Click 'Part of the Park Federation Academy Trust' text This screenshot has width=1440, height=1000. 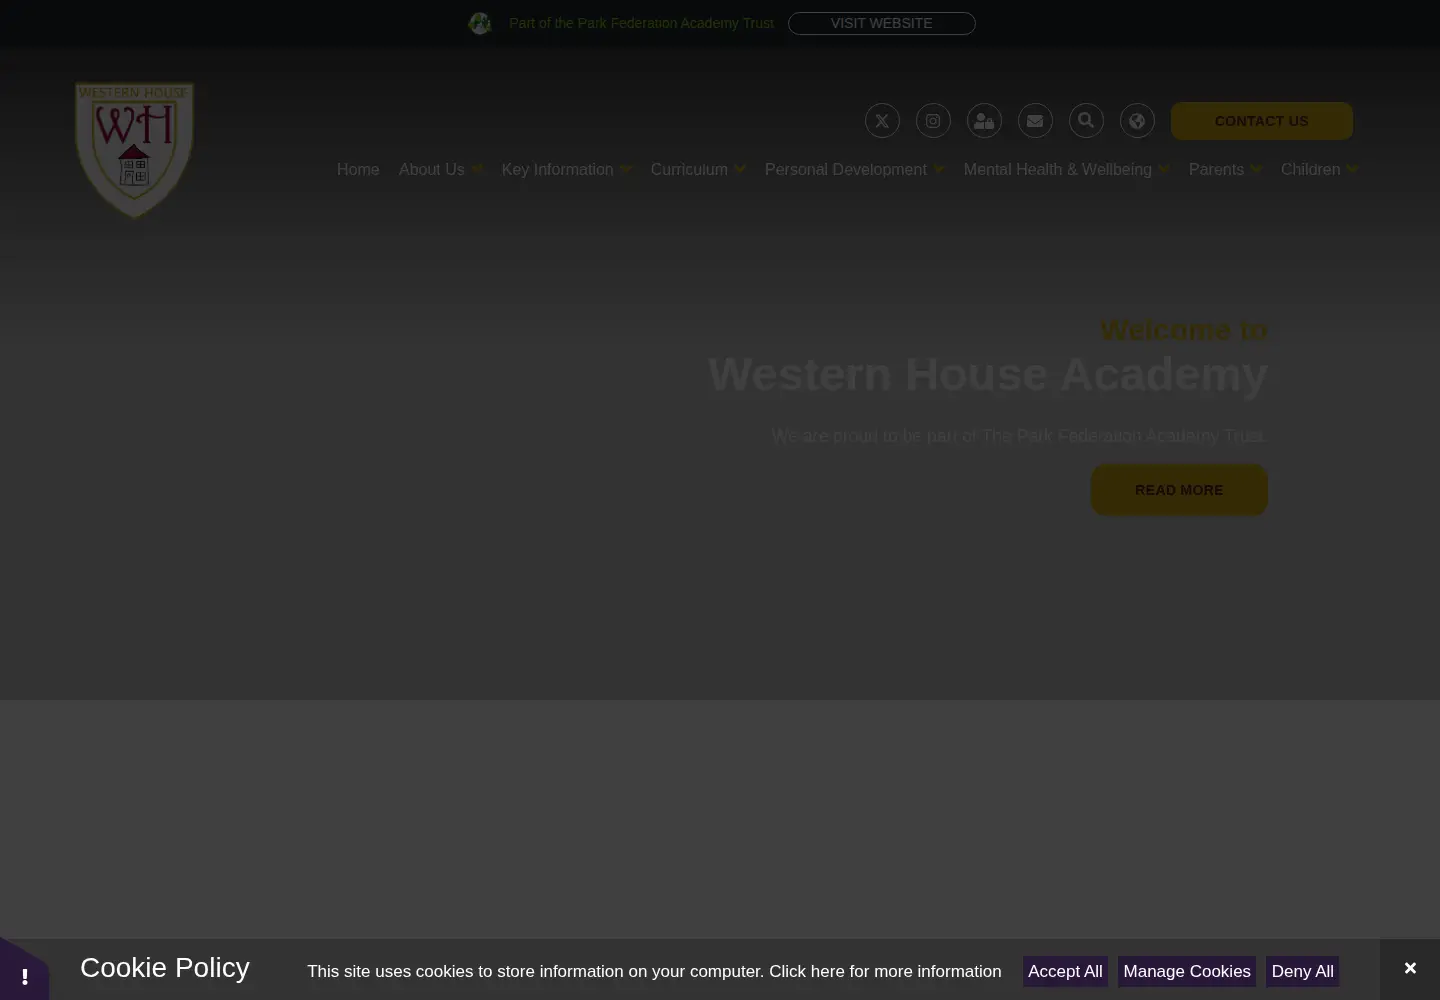point(641,23)
